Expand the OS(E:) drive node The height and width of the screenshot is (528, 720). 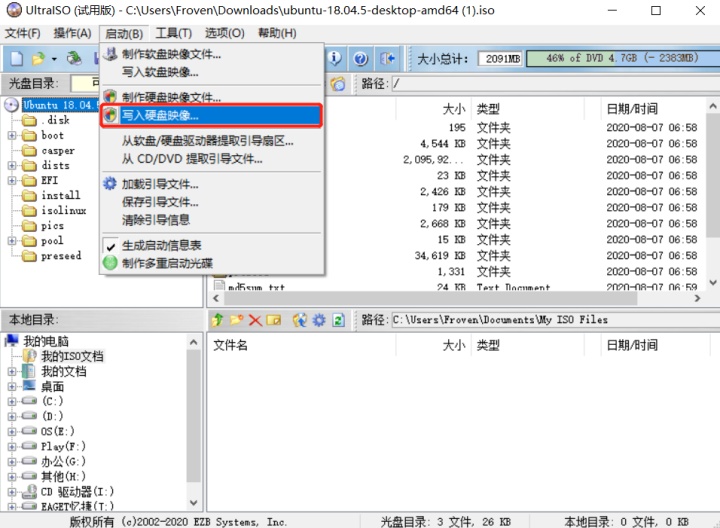(12, 432)
